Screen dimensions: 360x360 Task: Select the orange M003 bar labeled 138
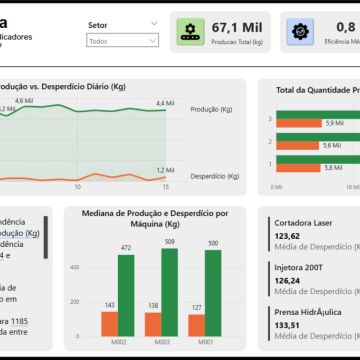[153, 324]
